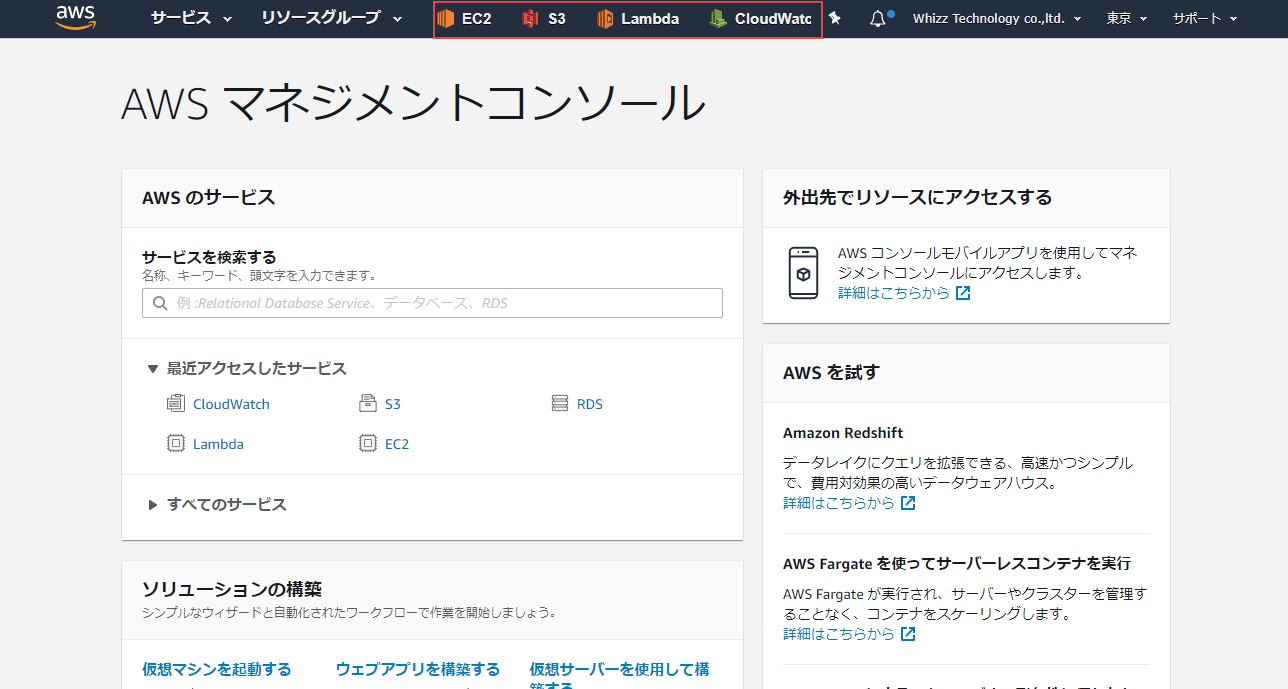Click the shortcut pin customization icon
The image size is (1288, 689).
click(x=834, y=18)
